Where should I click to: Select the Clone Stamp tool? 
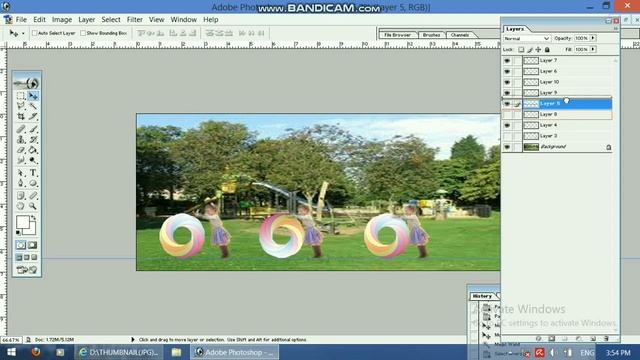click(21, 140)
